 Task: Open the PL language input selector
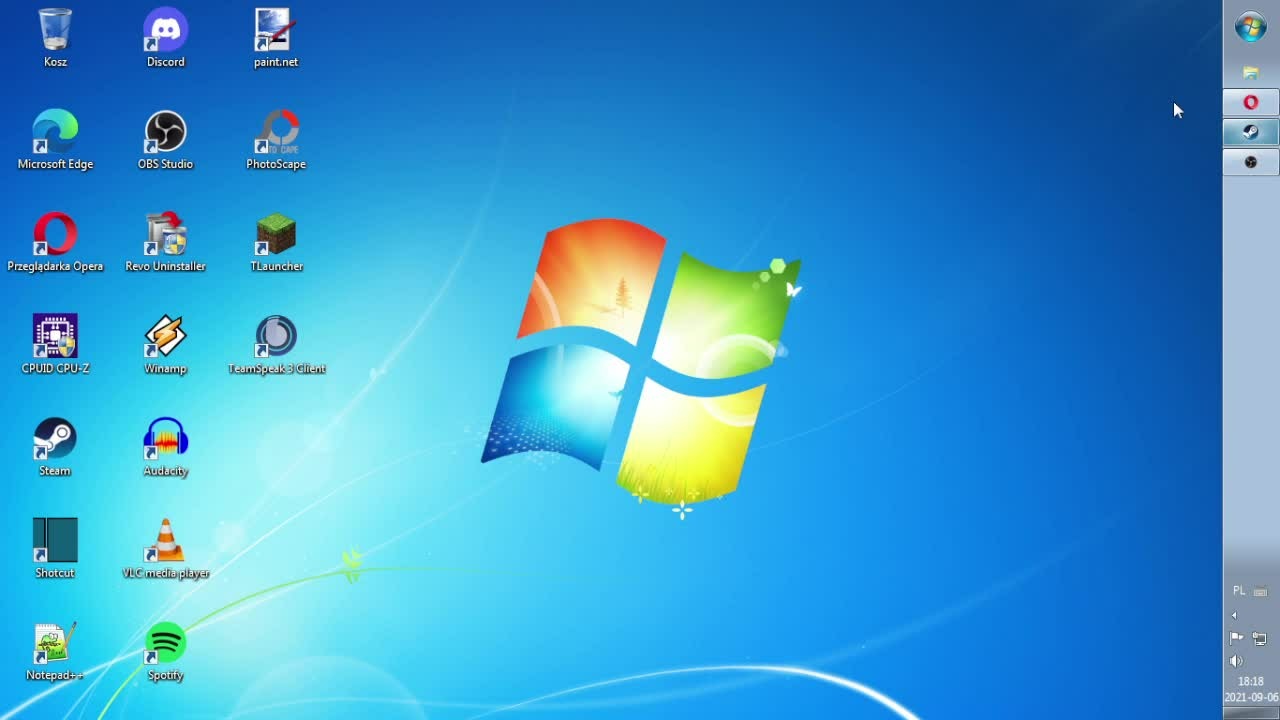(x=1239, y=591)
